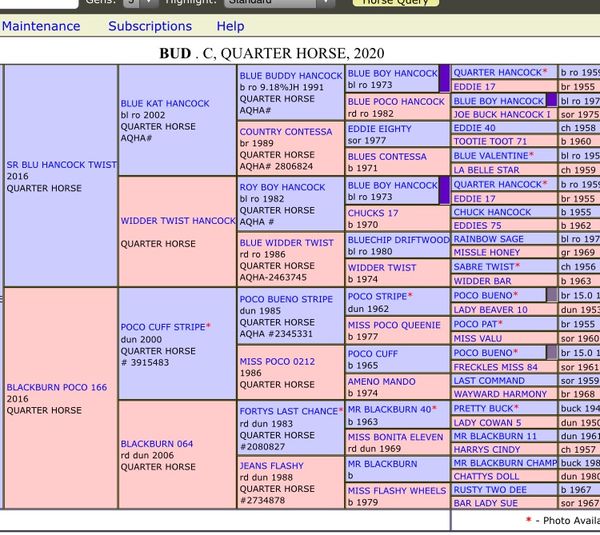Open MR BLACKBURN horse link
600x535 pixels.
coord(382,464)
